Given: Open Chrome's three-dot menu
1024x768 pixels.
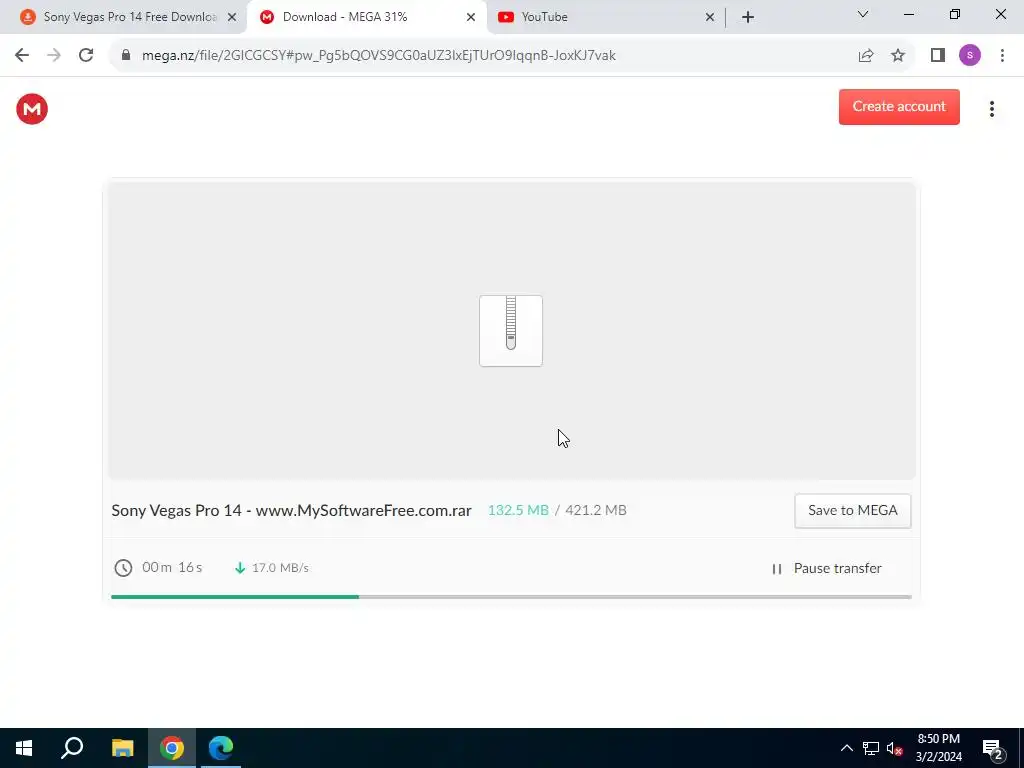Looking at the screenshot, I should (1002, 55).
